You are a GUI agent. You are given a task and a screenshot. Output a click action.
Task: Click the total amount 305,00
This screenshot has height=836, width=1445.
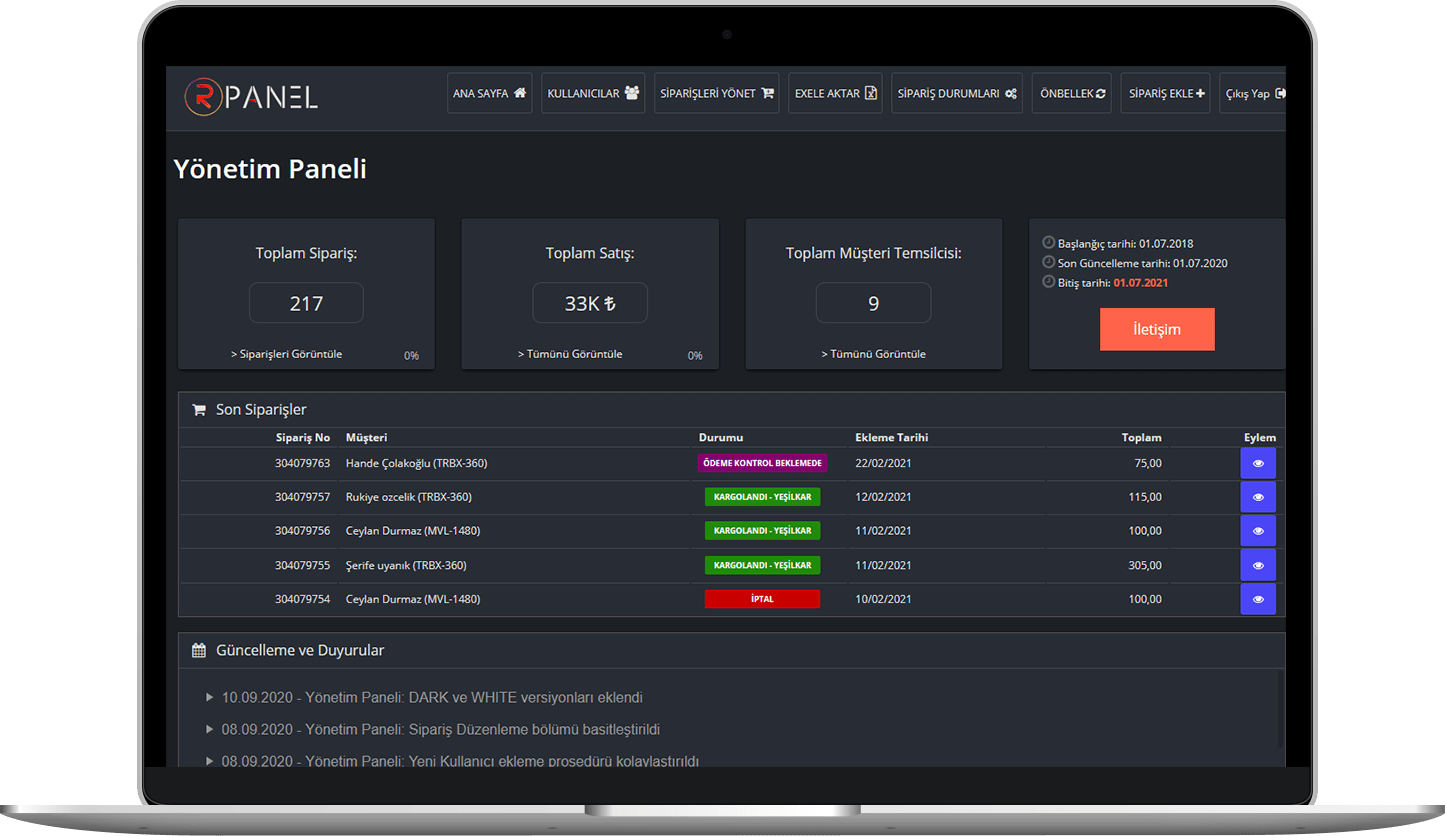point(1145,565)
